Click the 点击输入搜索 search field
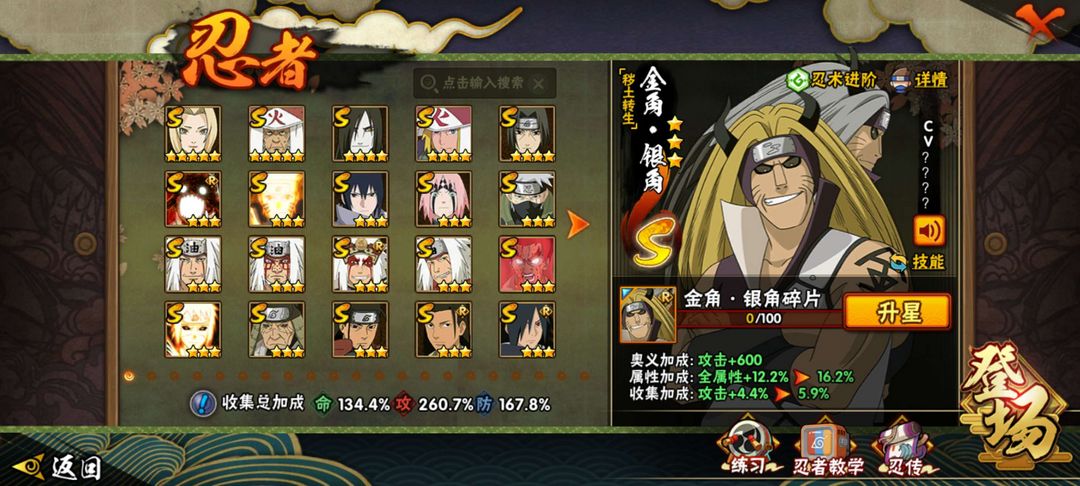 coord(485,83)
